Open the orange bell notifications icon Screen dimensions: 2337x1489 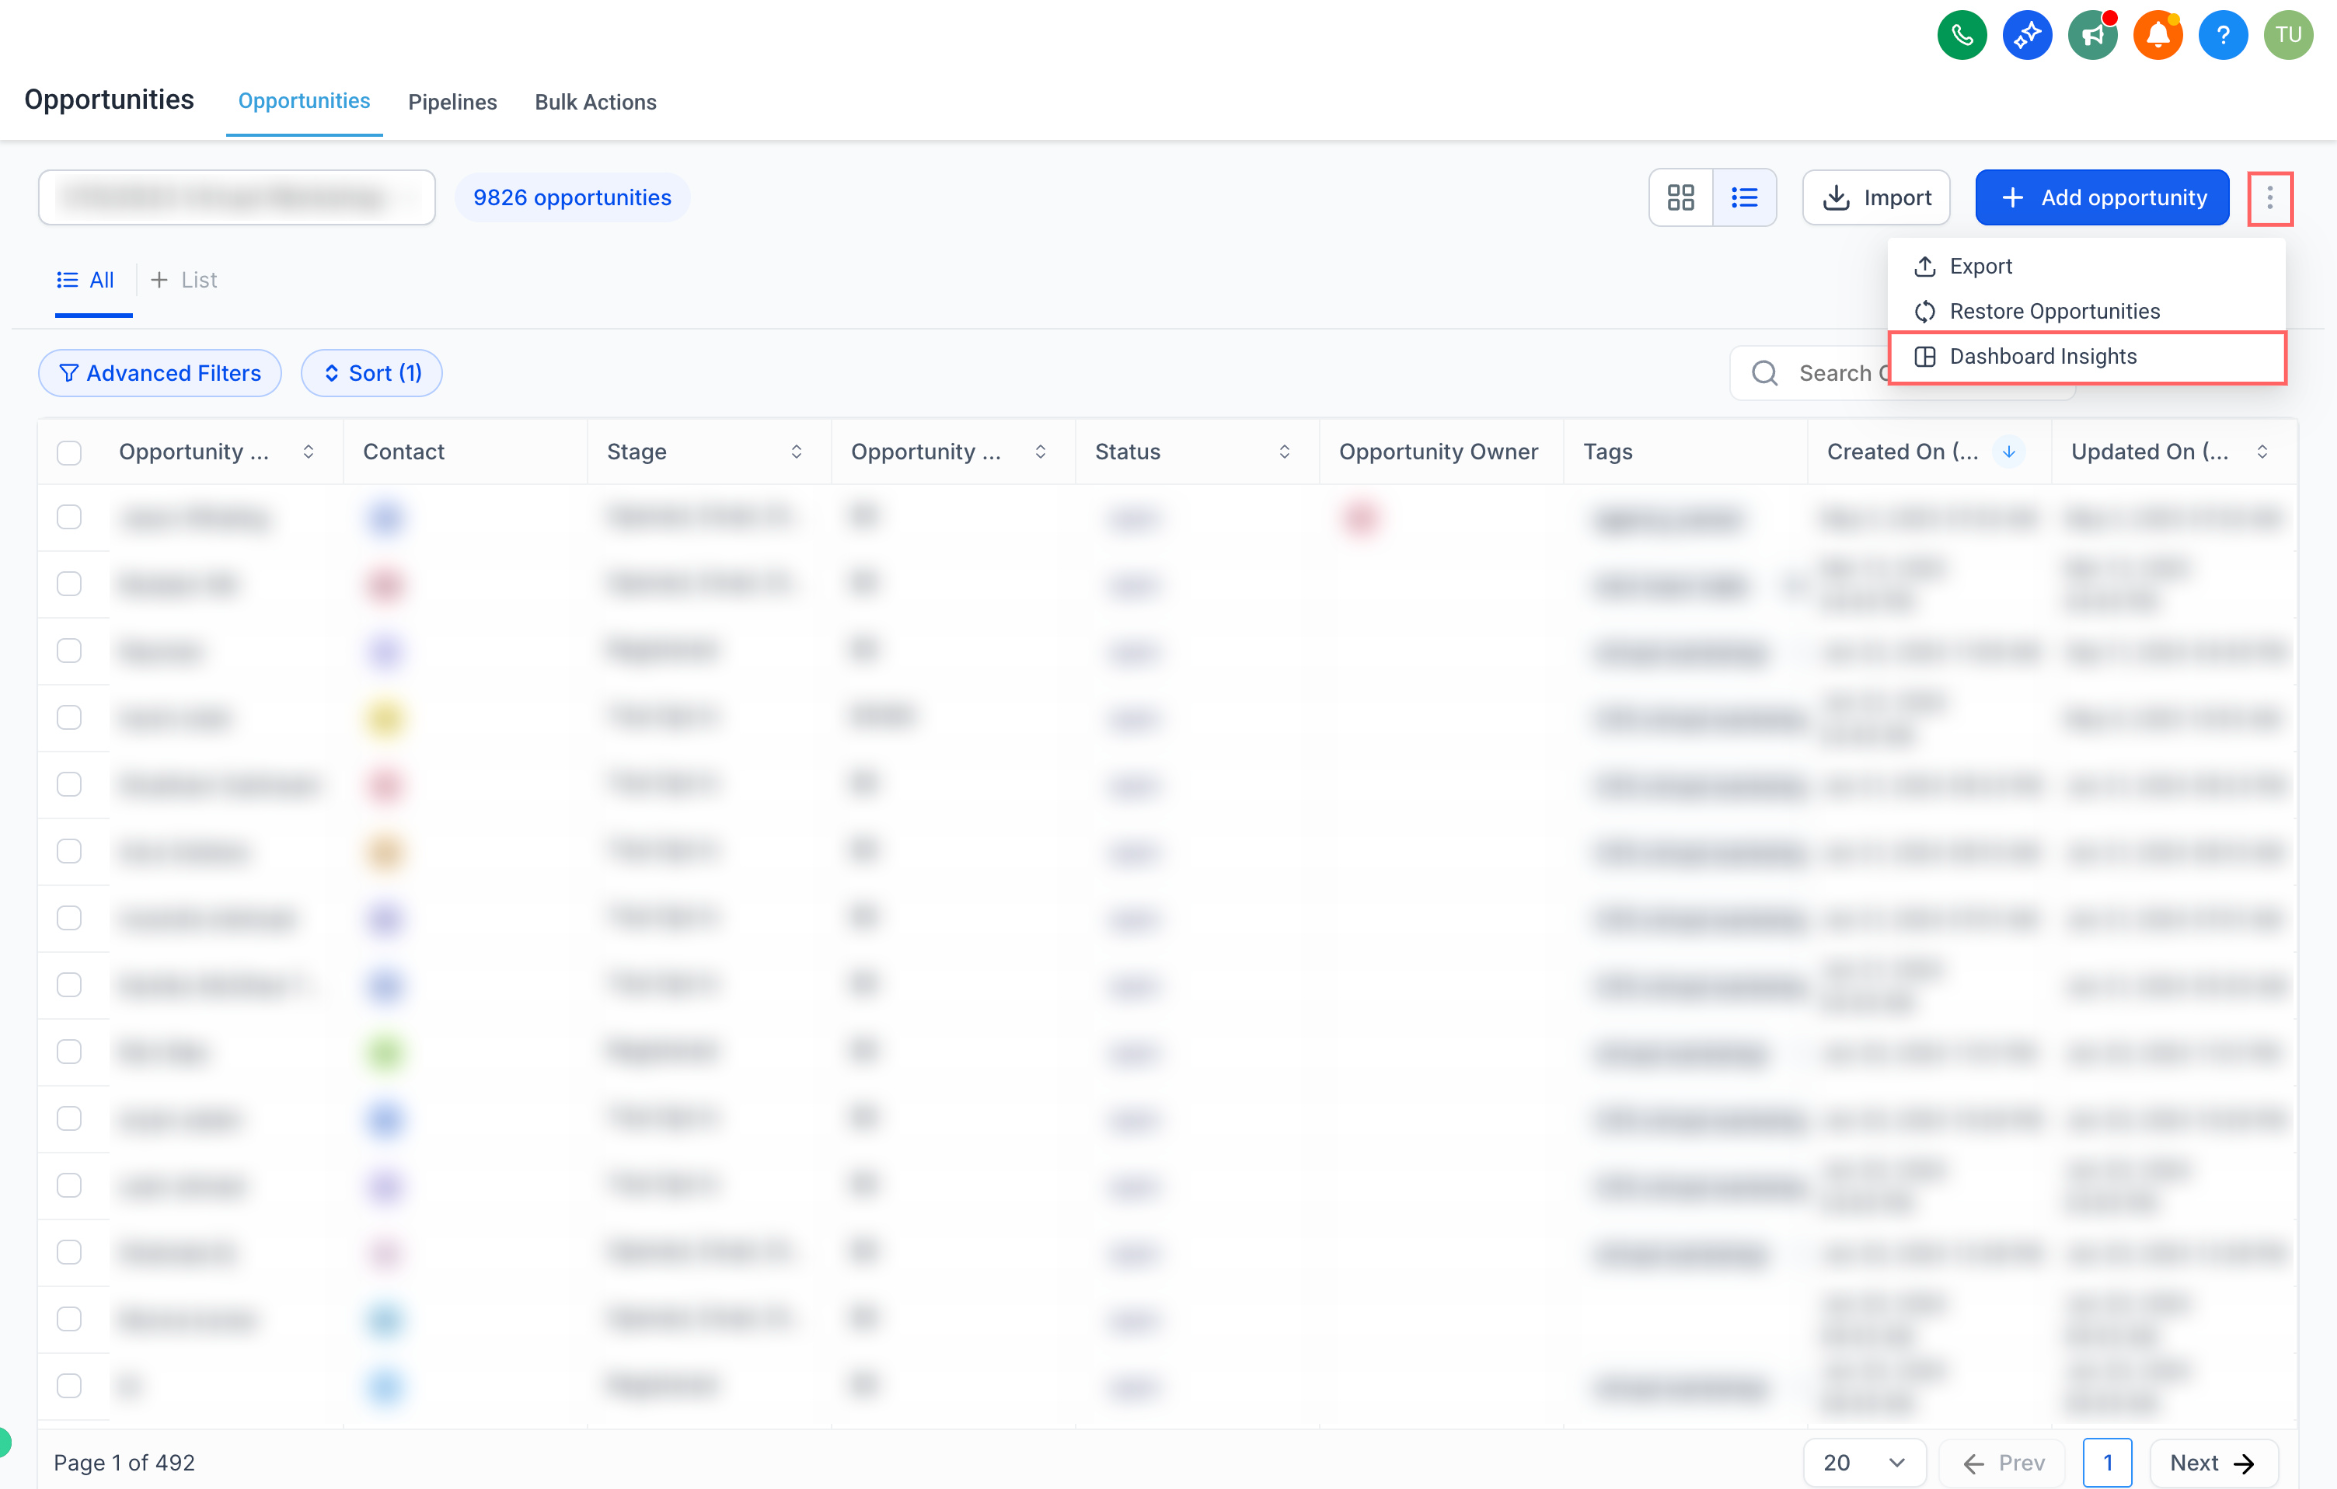(2157, 36)
